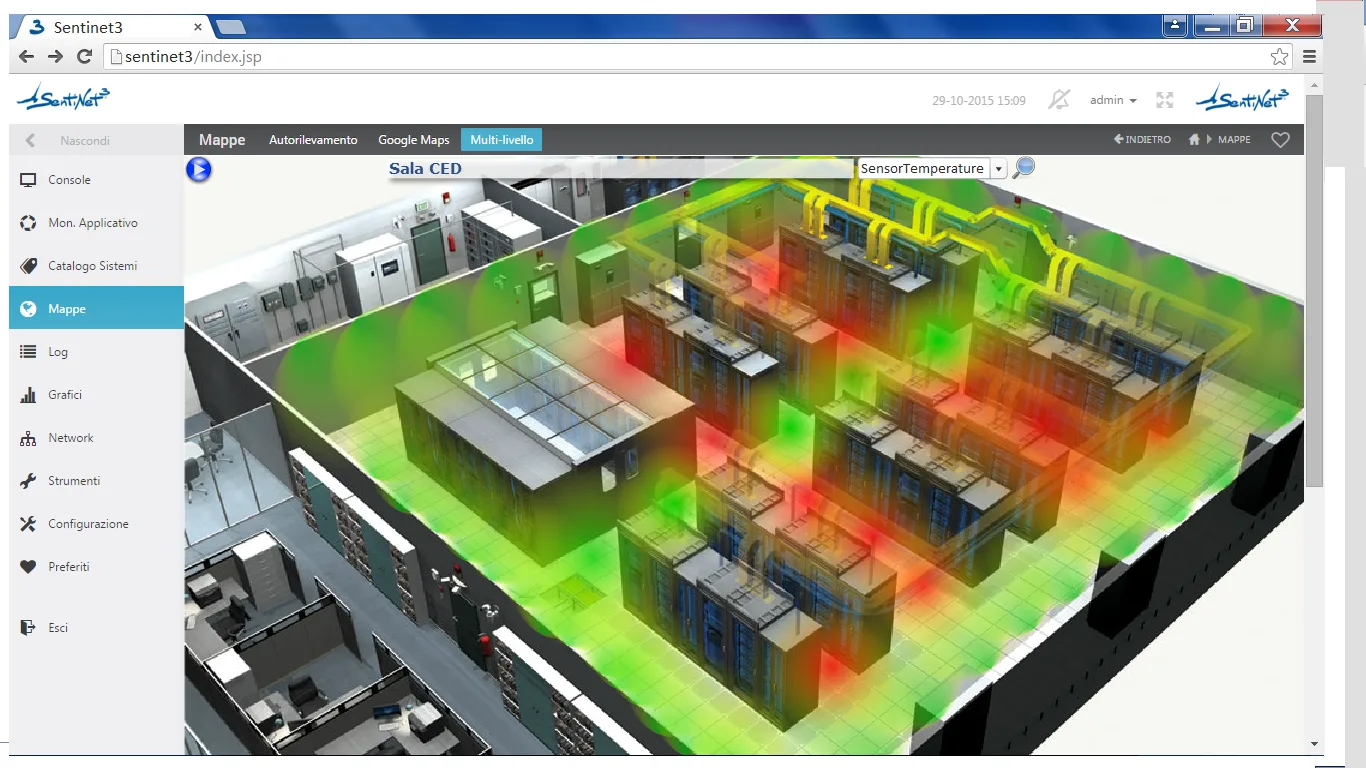Select the Multi-livello tab

(501, 140)
